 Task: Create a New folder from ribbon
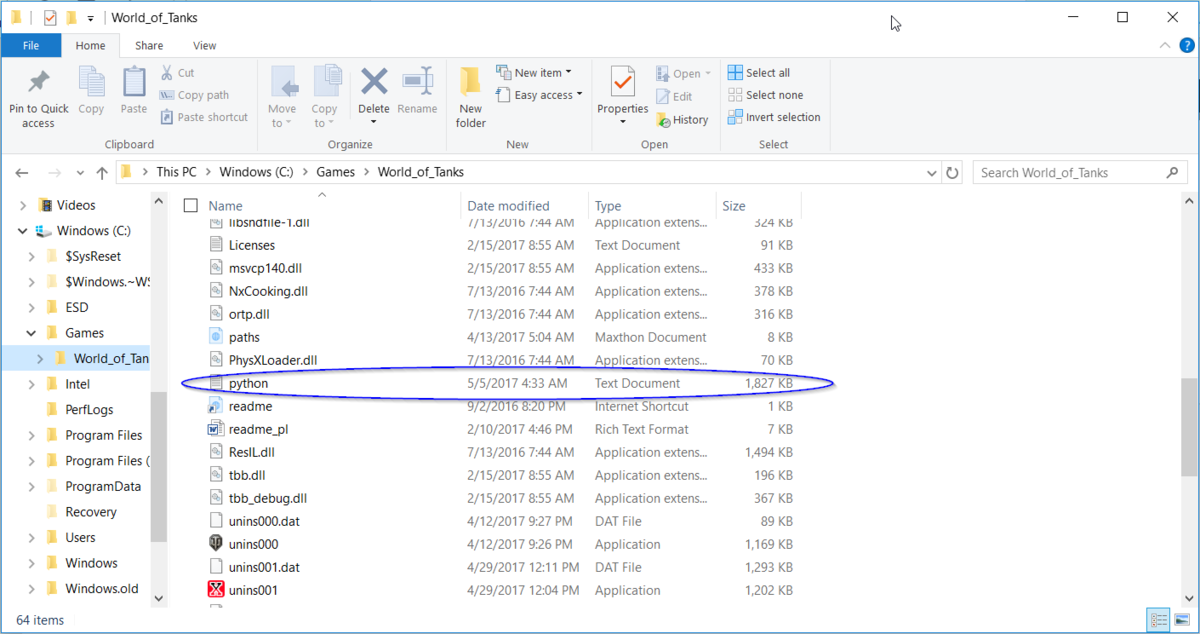tap(470, 96)
